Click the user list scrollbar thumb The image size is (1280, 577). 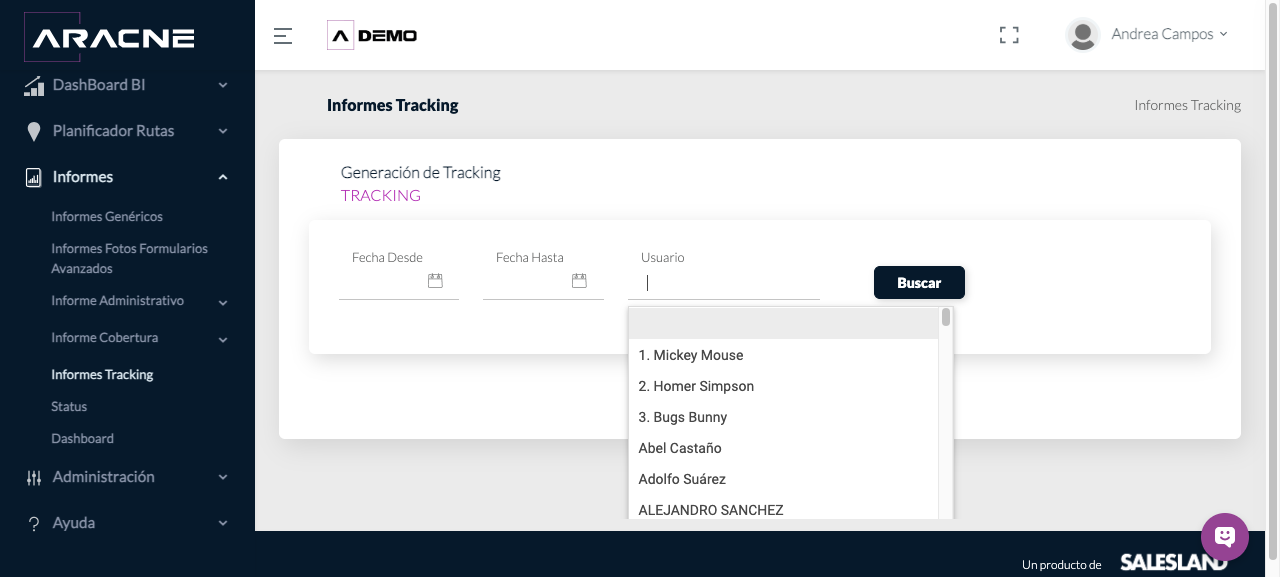coord(946,317)
